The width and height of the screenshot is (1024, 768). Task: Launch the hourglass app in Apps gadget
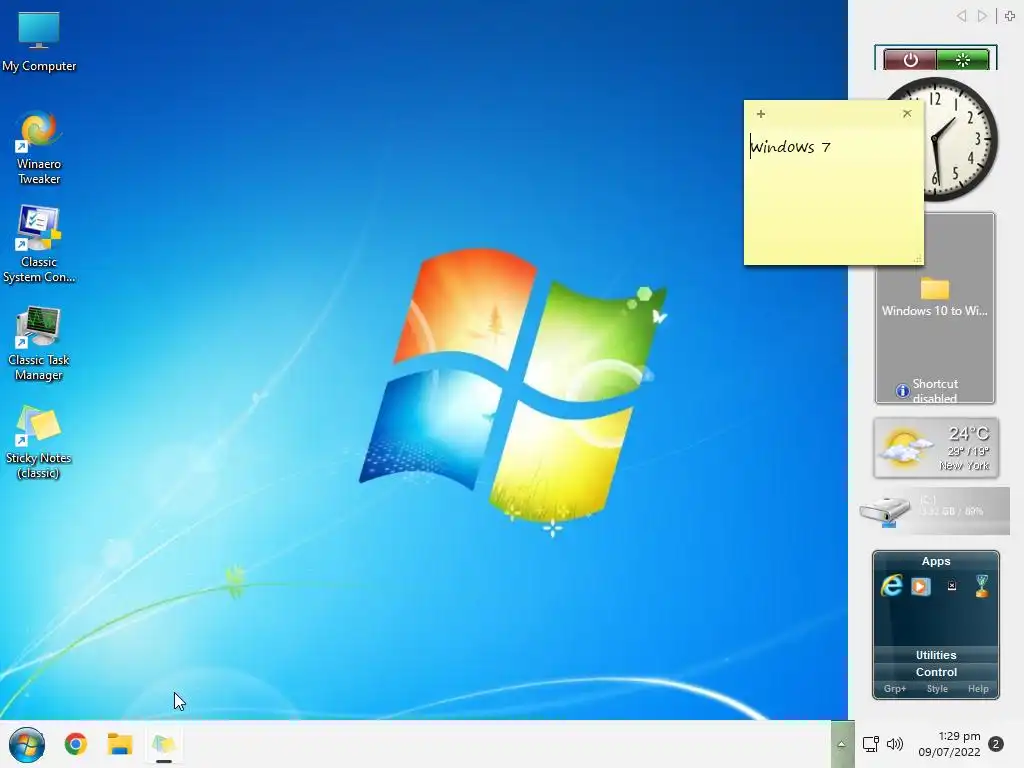pyautogui.click(x=982, y=586)
